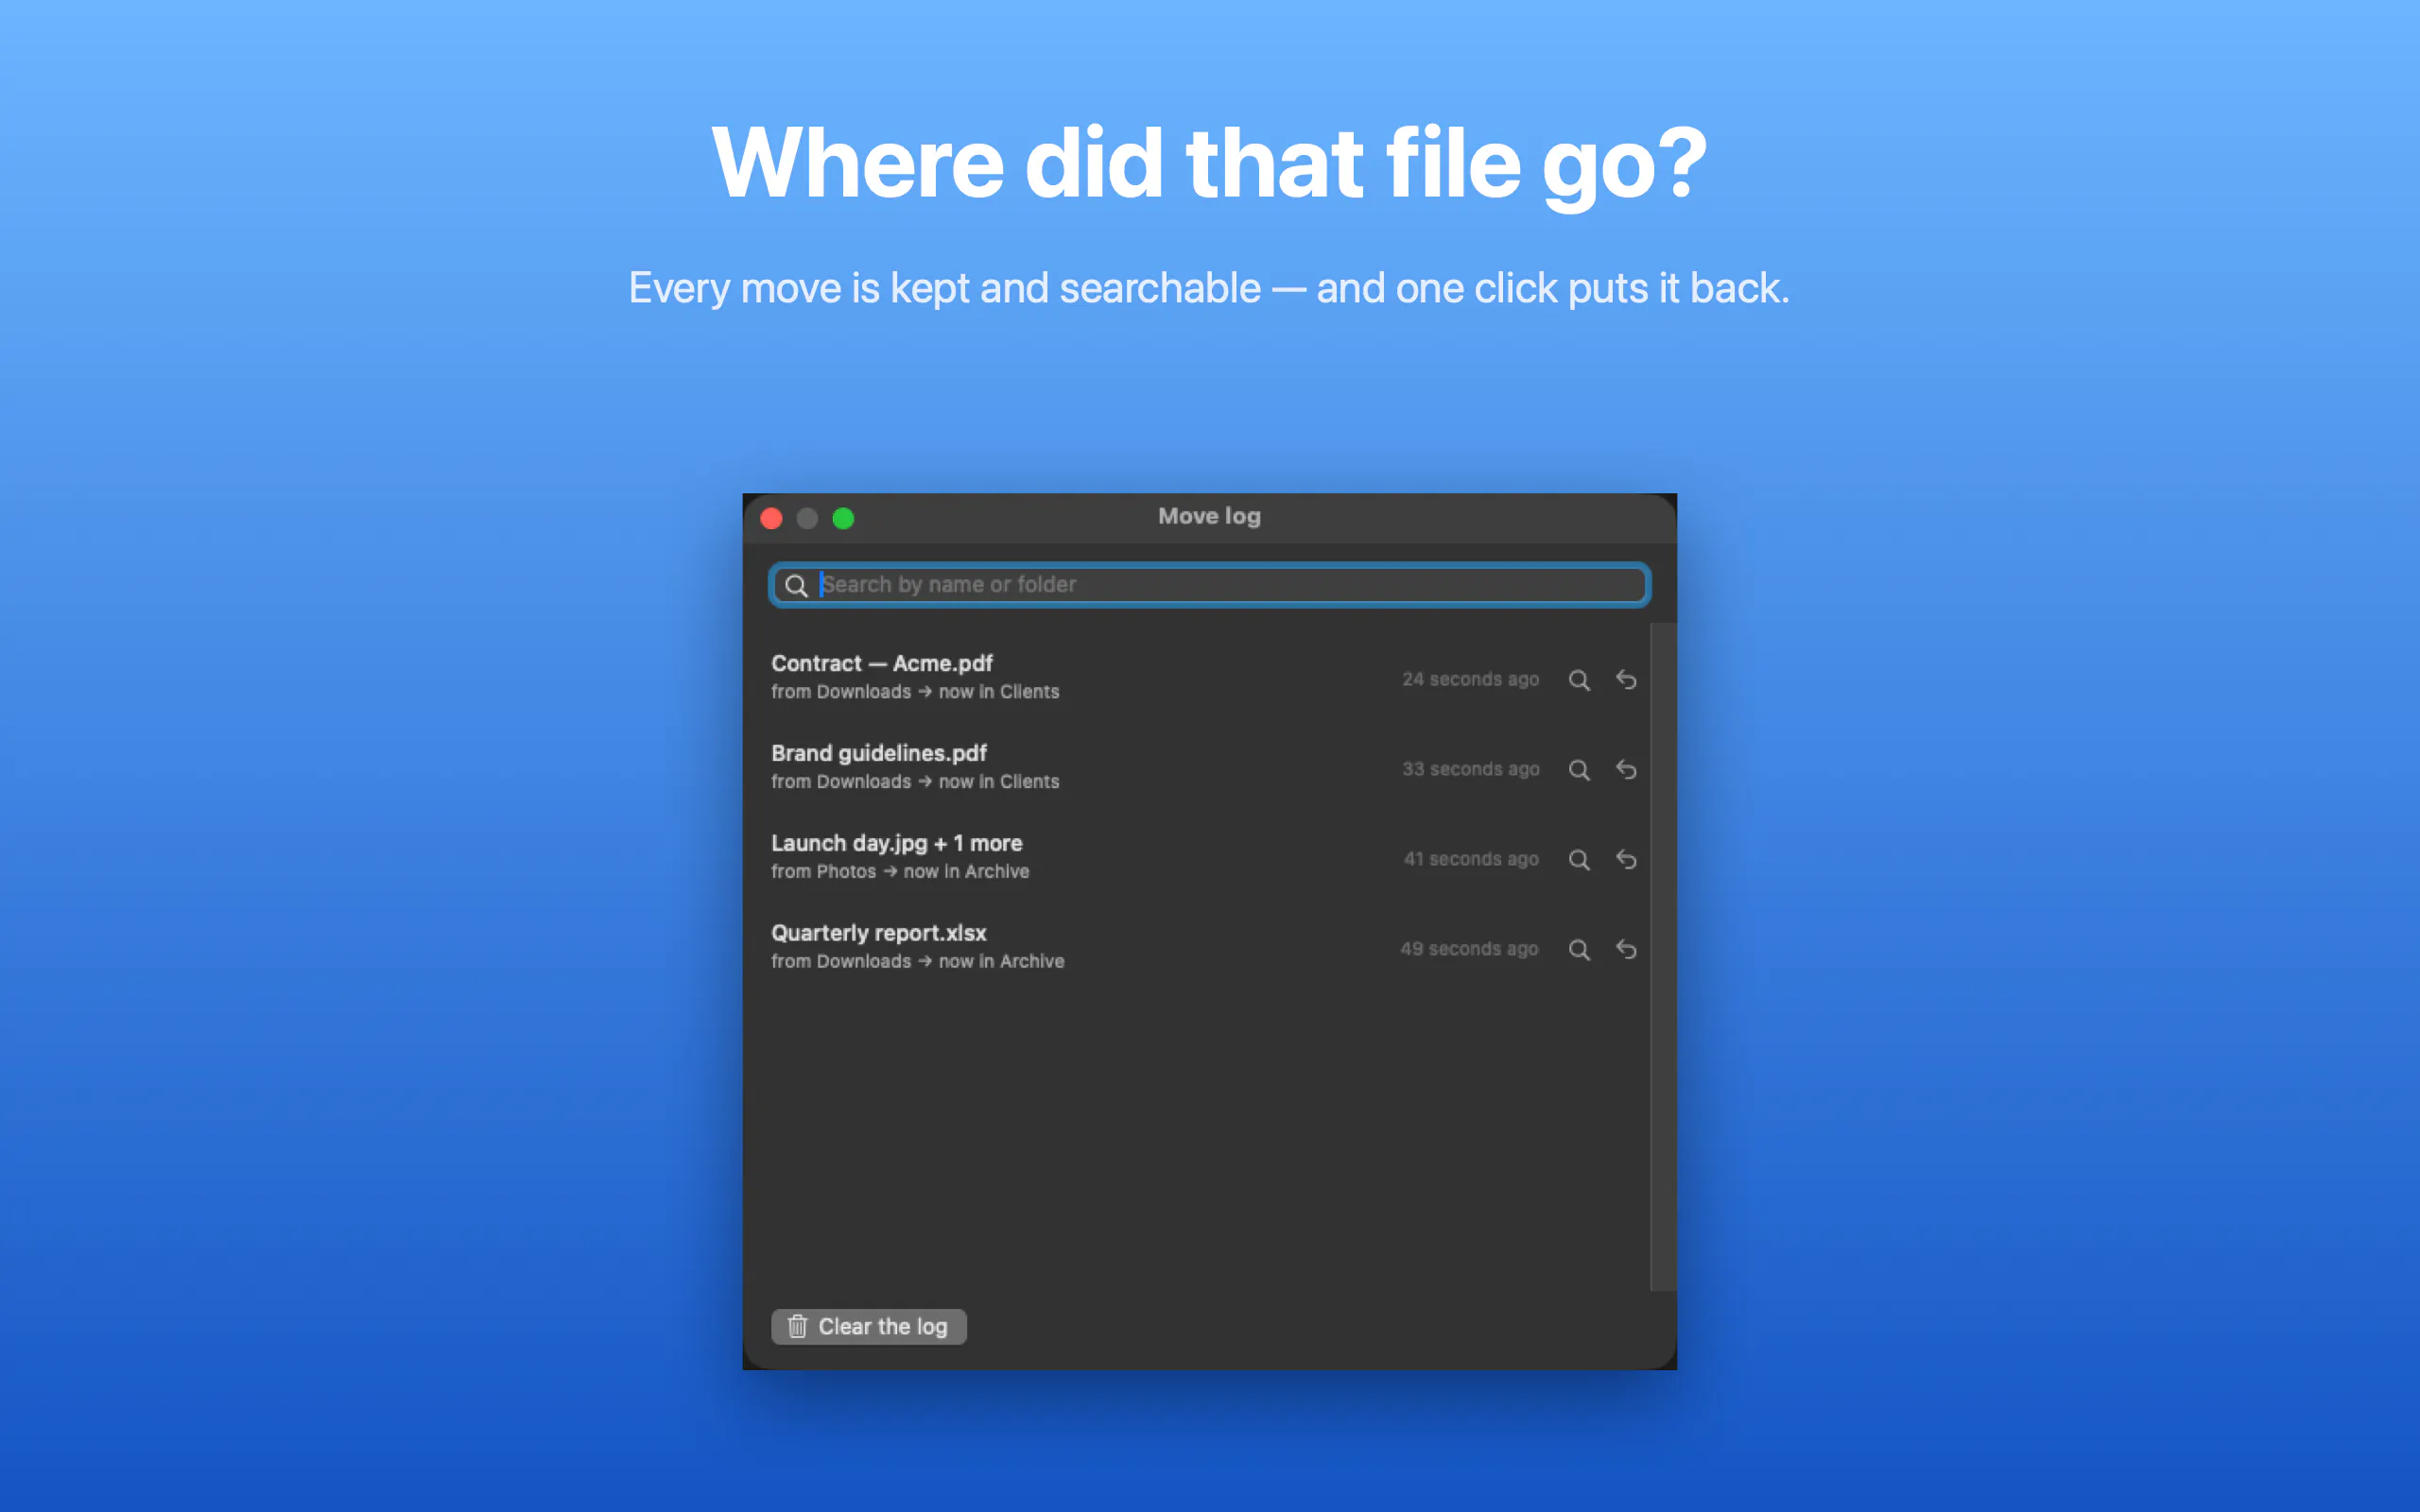Click the Clear the log button

pos(868,1327)
